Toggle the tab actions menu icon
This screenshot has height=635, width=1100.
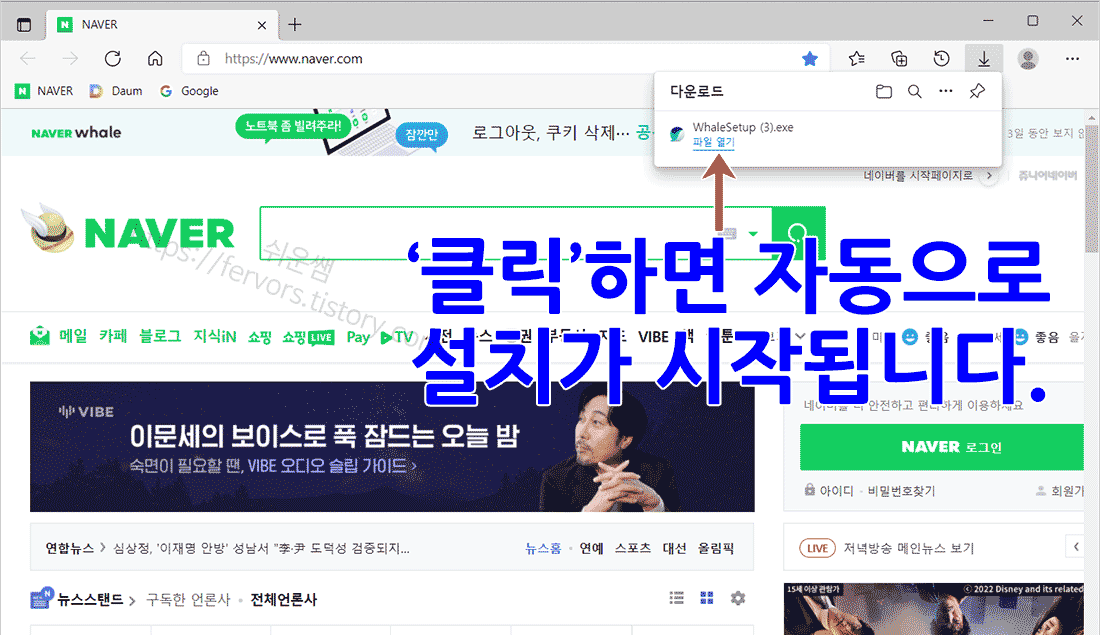pyautogui.click(x=24, y=25)
